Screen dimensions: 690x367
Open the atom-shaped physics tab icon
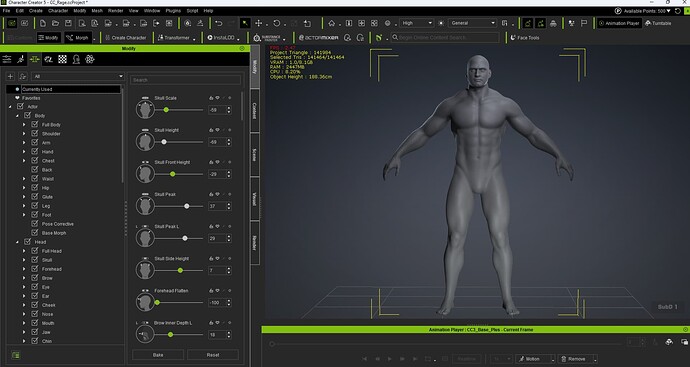click(90, 59)
